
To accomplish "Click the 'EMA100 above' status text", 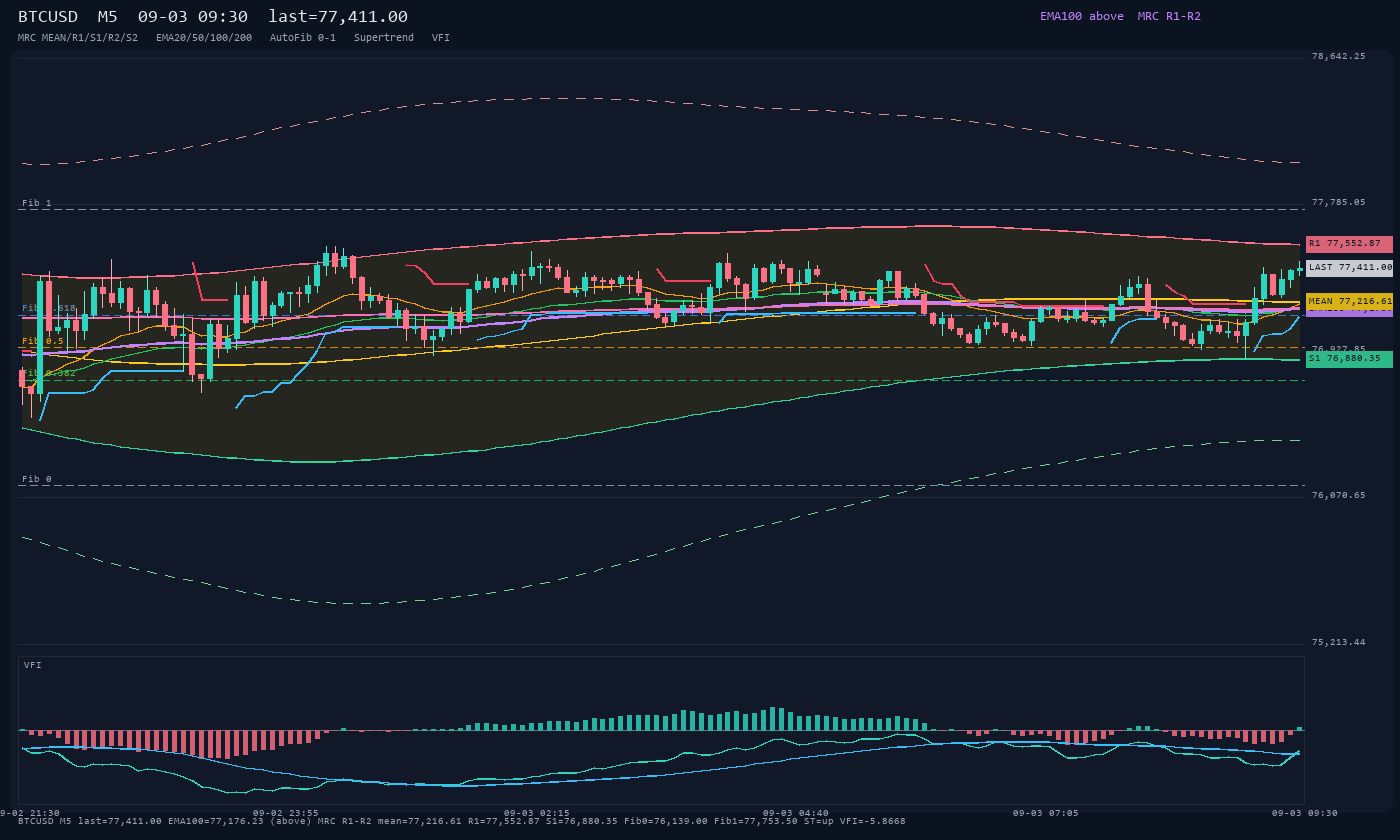I will [x=1082, y=16].
